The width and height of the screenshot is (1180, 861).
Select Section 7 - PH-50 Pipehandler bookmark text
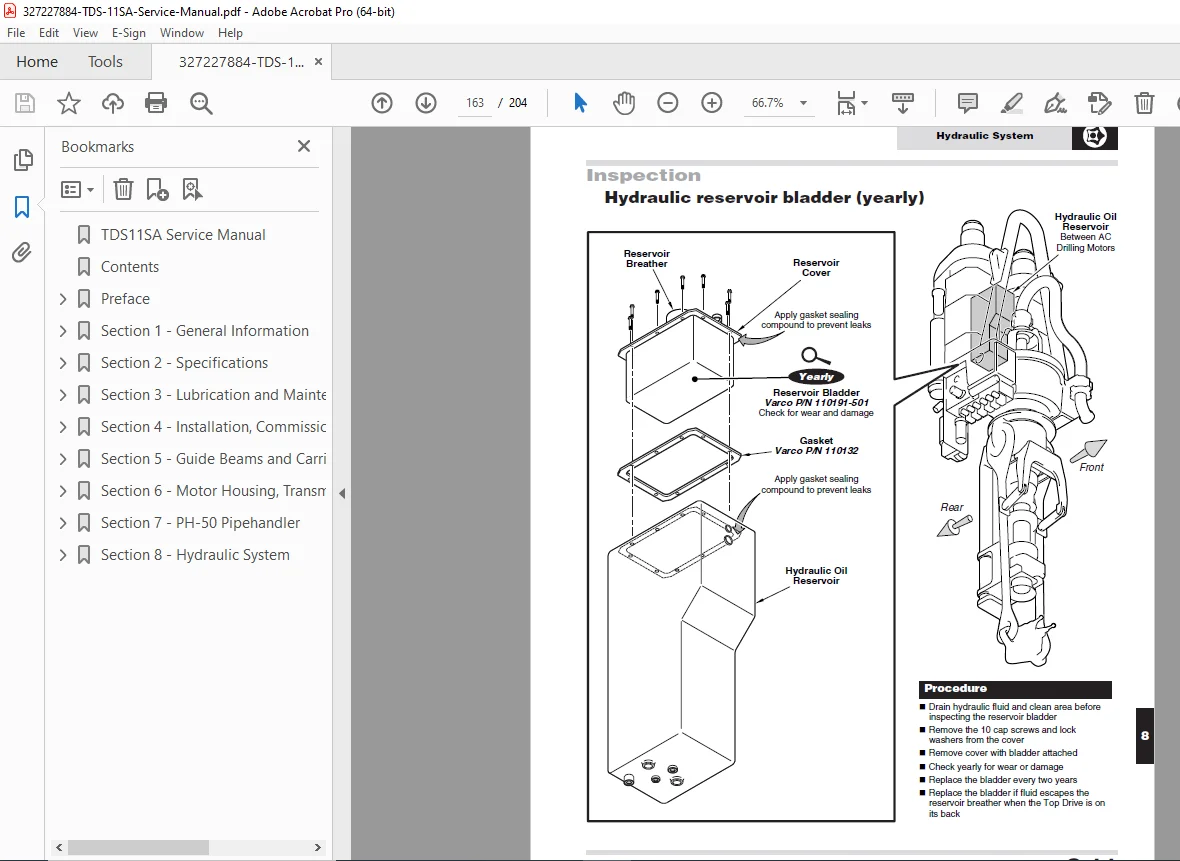point(200,522)
